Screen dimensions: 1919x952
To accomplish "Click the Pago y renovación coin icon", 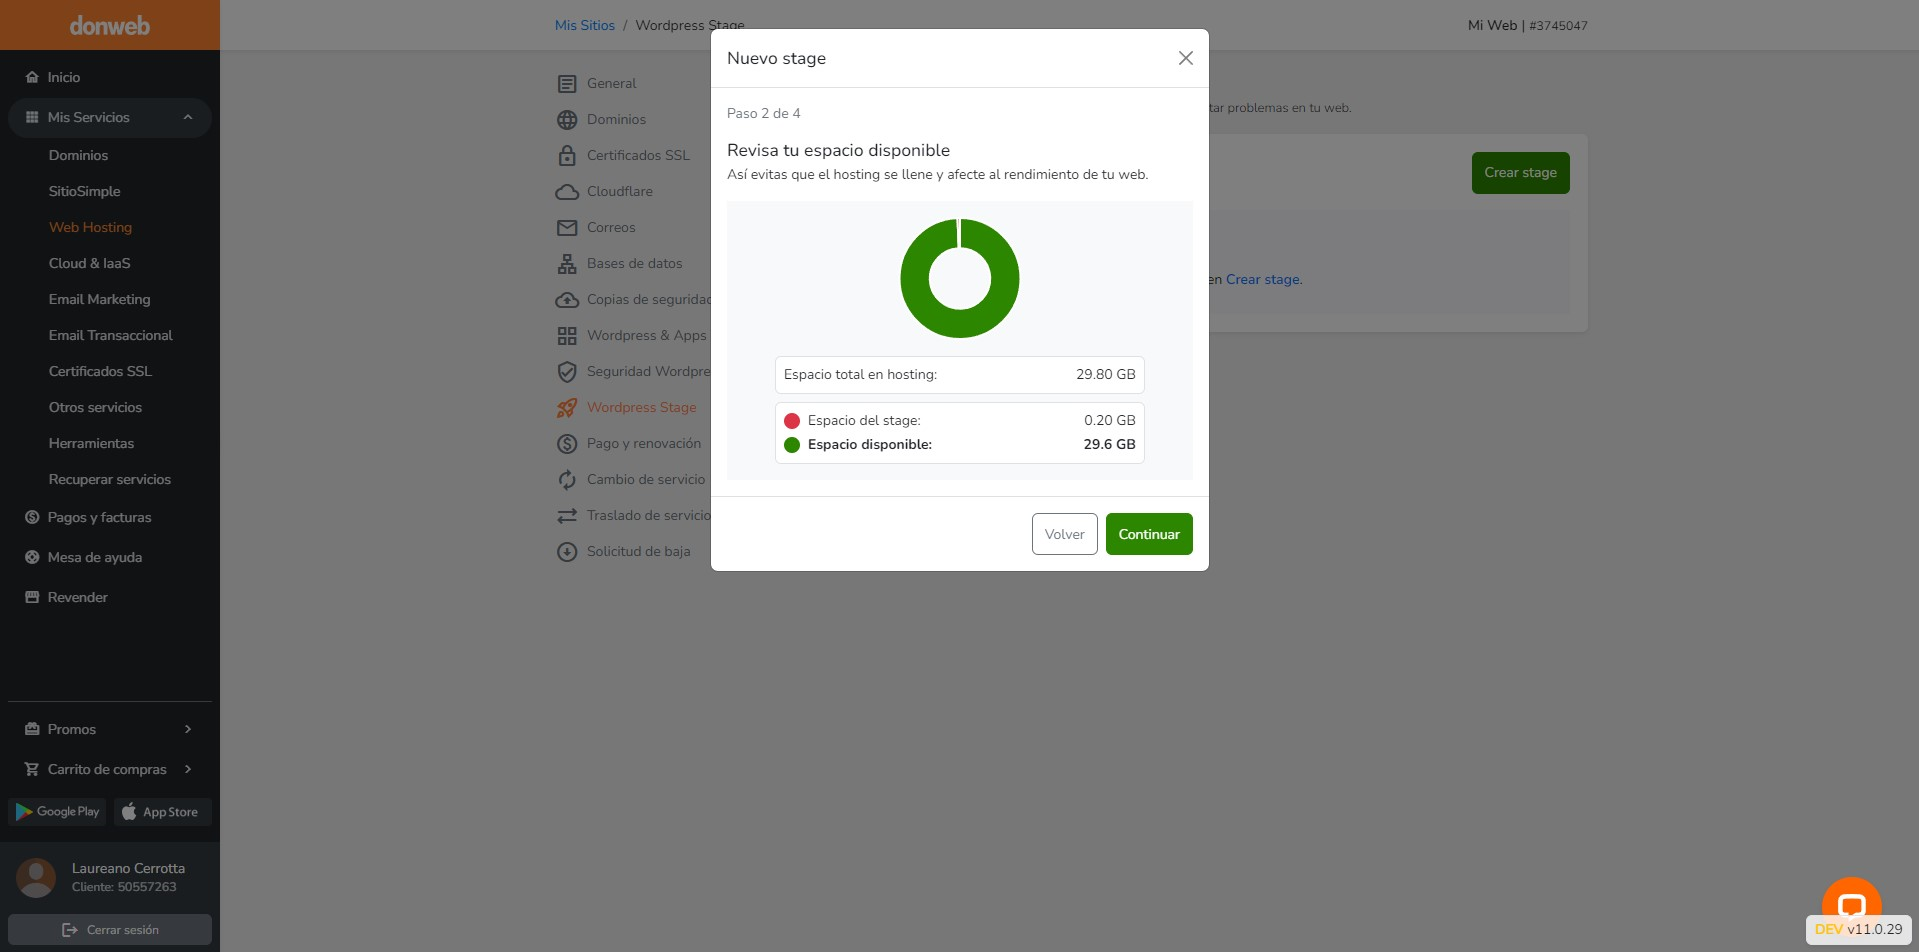I will click(x=567, y=444).
